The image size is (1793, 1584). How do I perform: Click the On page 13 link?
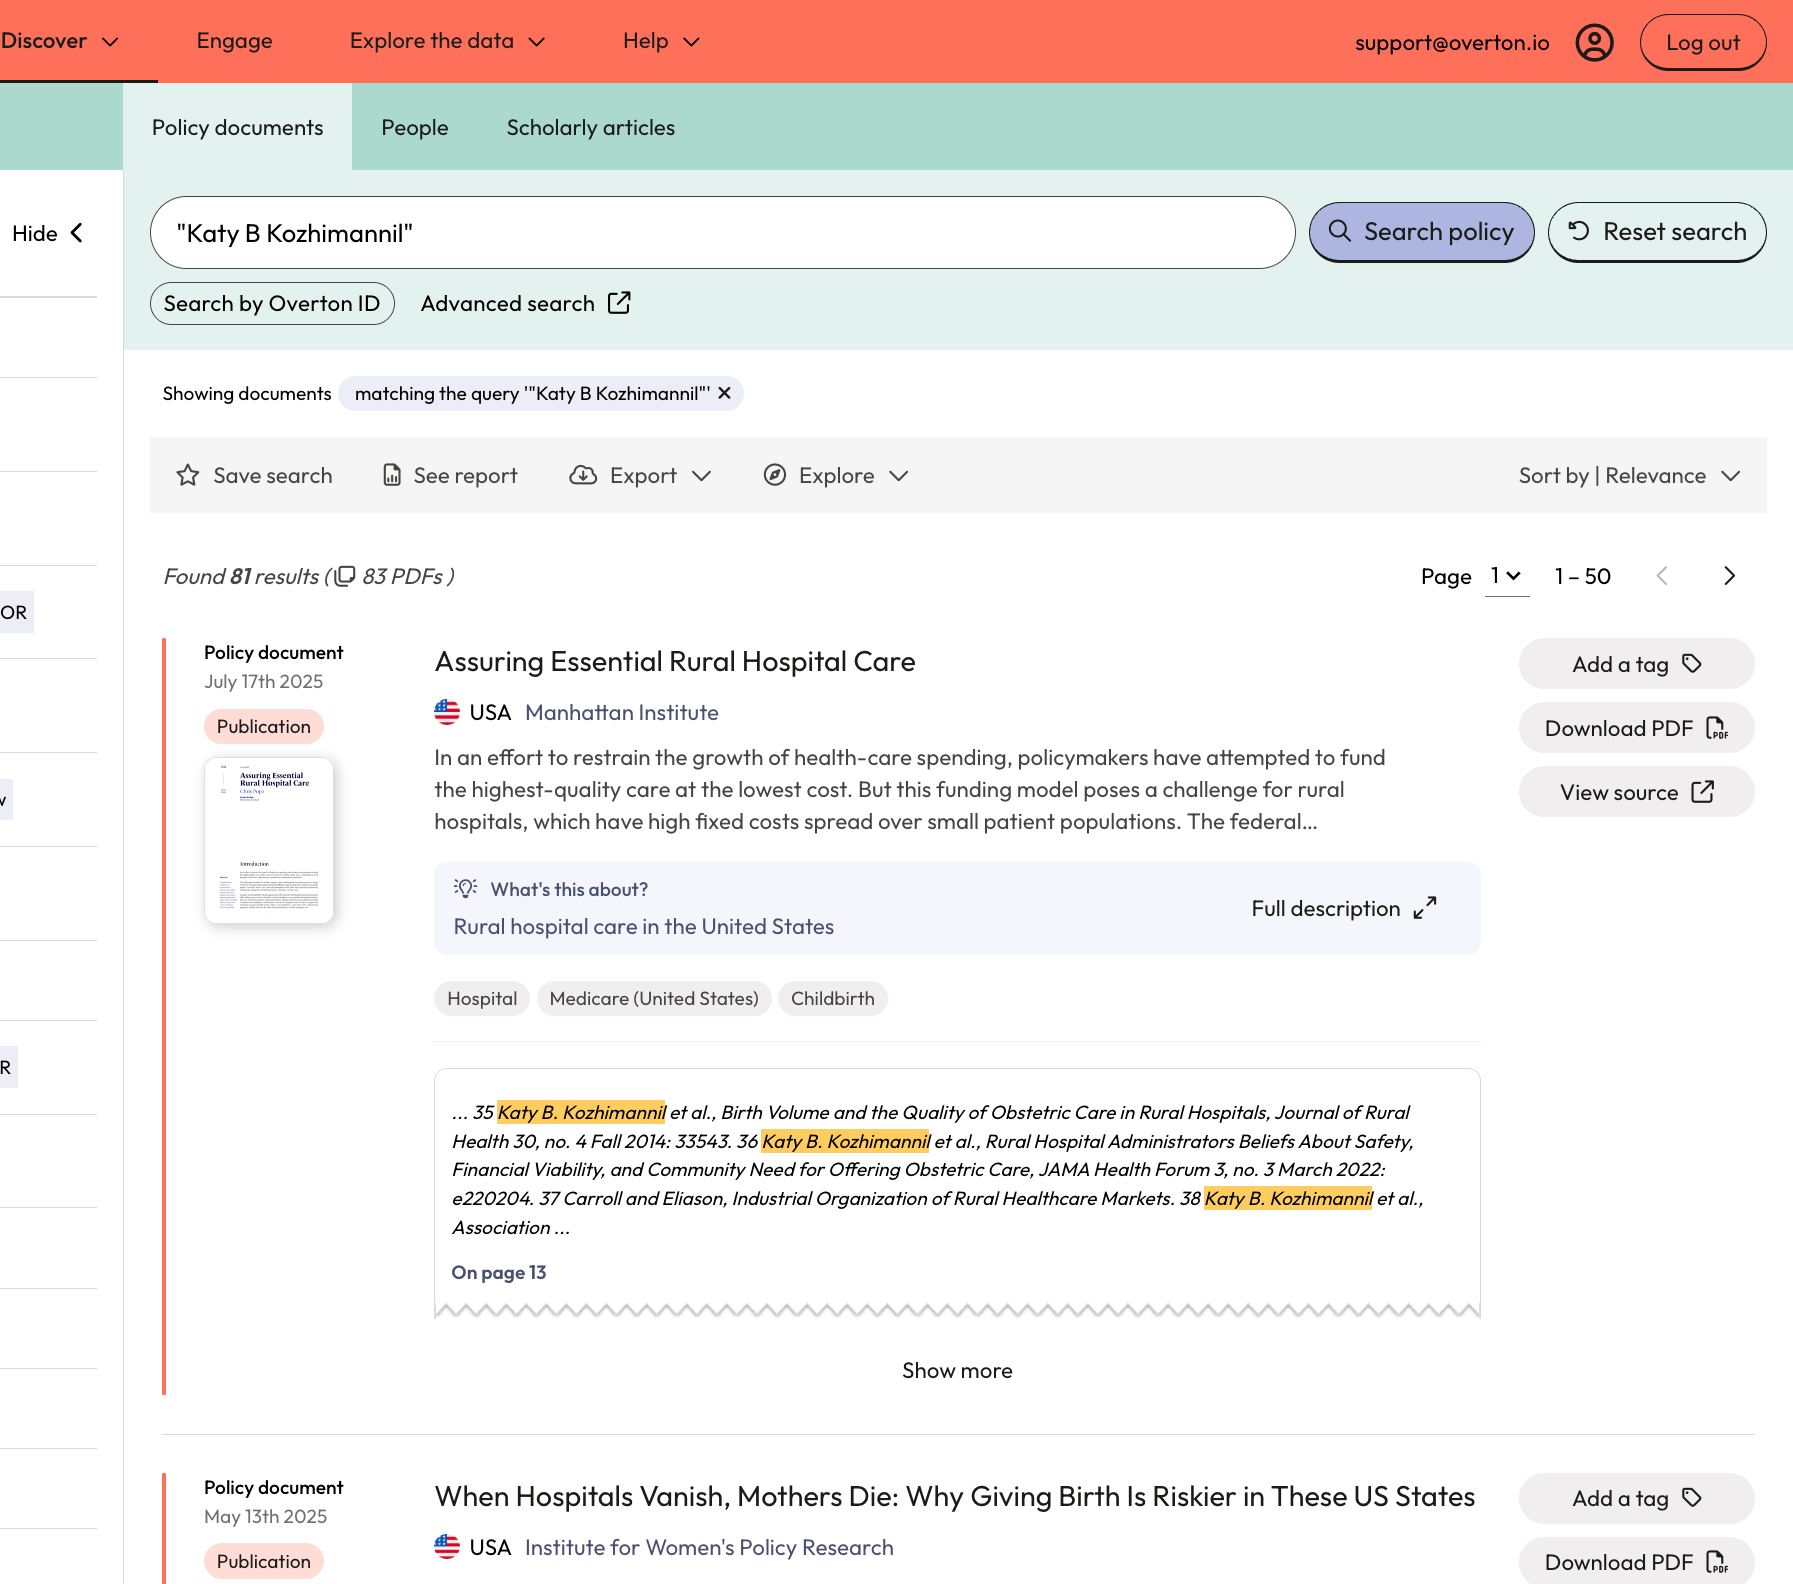(498, 1272)
